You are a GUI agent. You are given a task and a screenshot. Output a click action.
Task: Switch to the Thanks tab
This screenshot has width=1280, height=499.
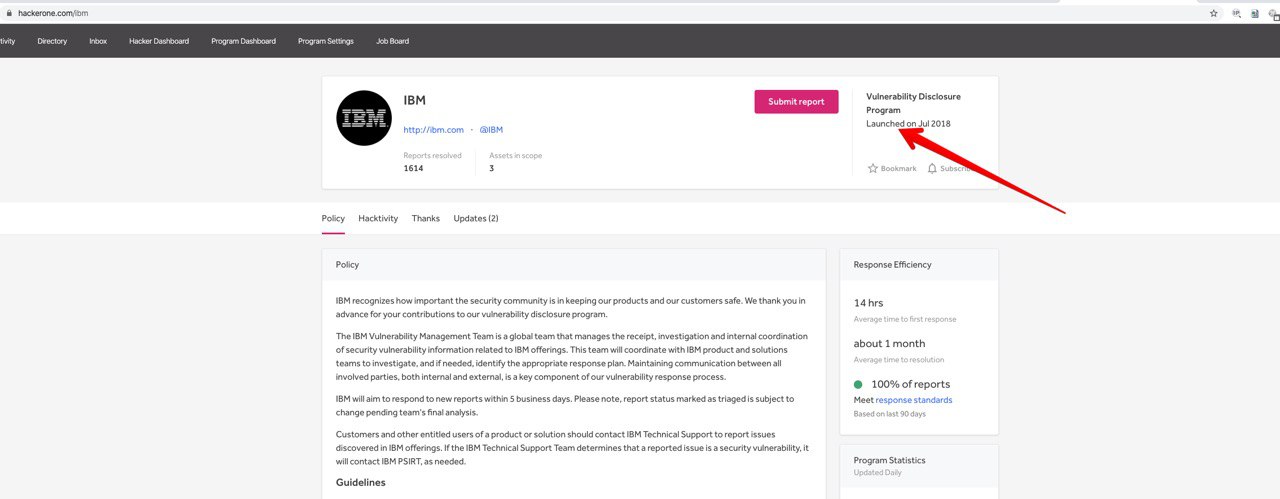(425, 218)
